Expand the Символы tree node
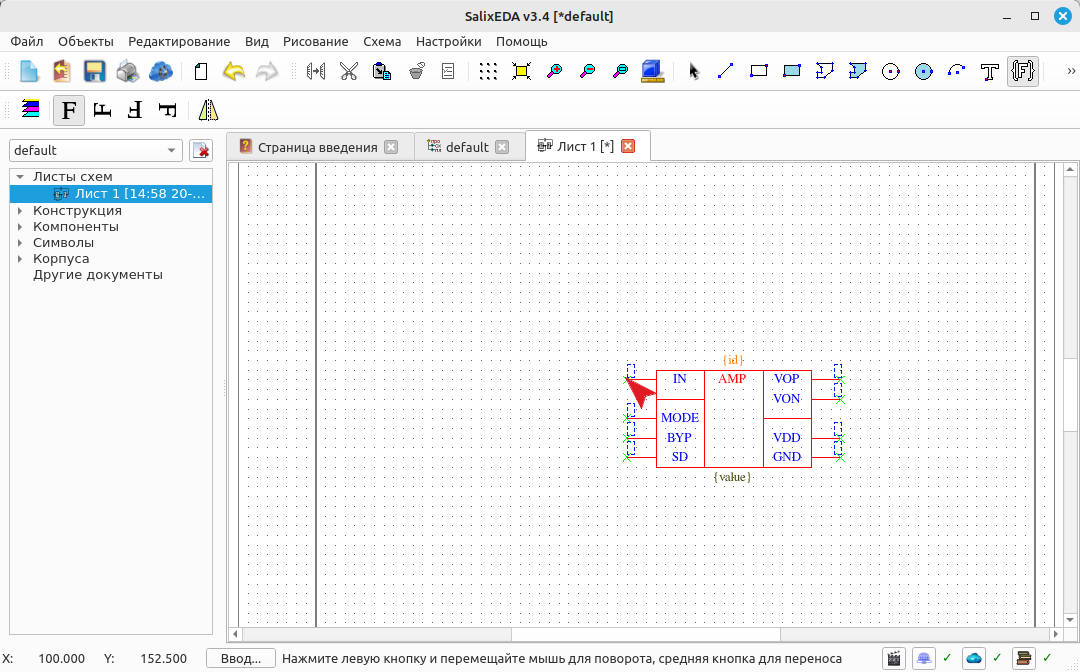Image resolution: width=1080 pixels, height=672 pixels. coord(20,242)
